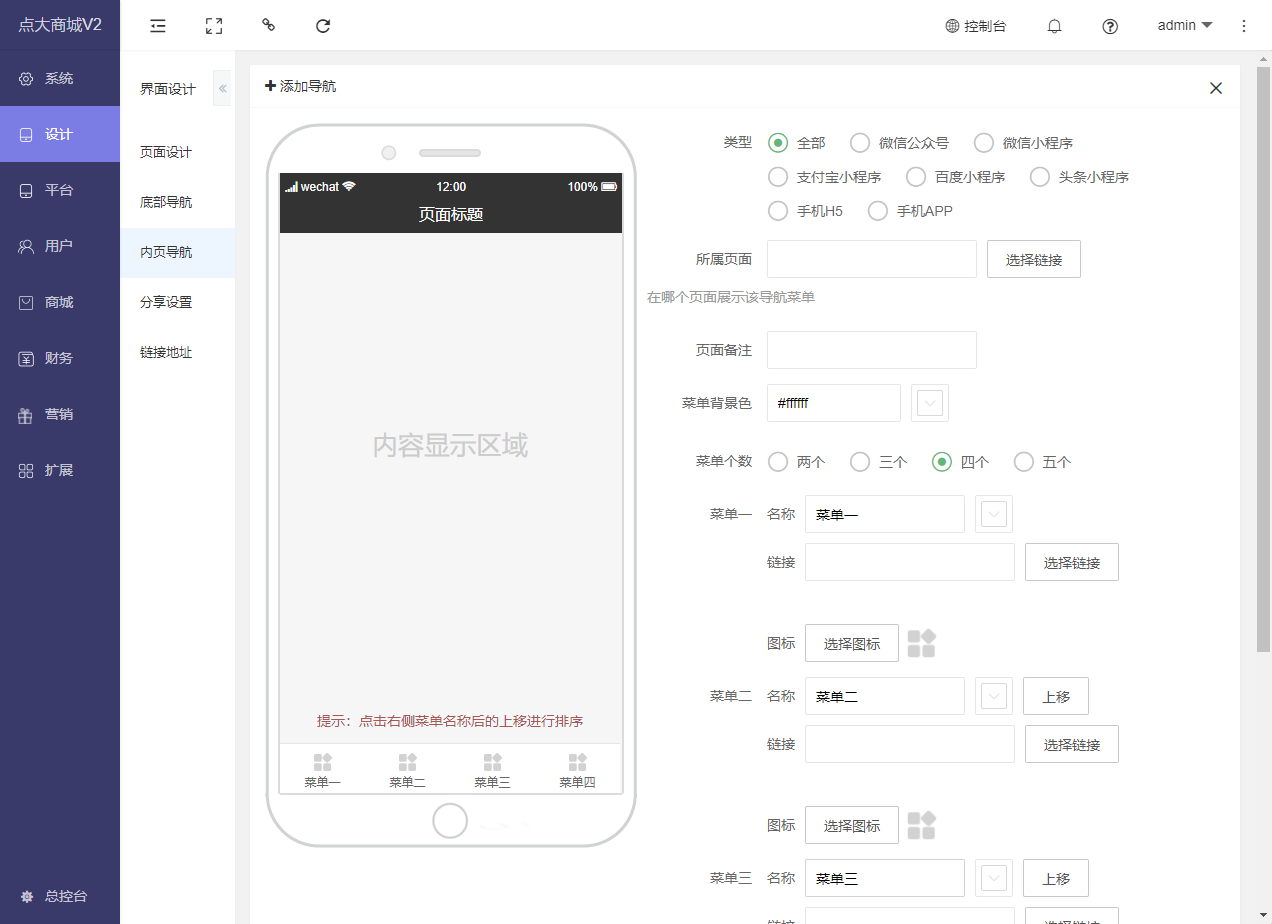Open the 底部导航 submenu item
The image size is (1272, 924).
pyautogui.click(x=166, y=202)
